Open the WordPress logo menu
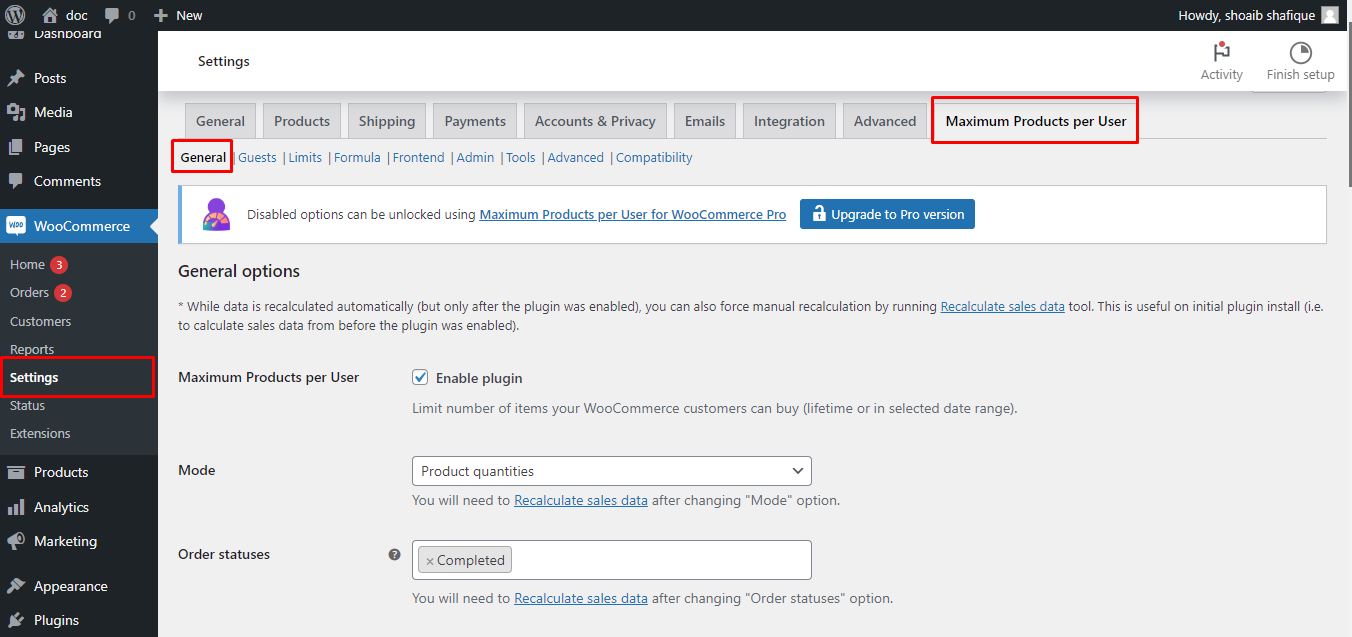The image size is (1352, 637). tap(15, 15)
